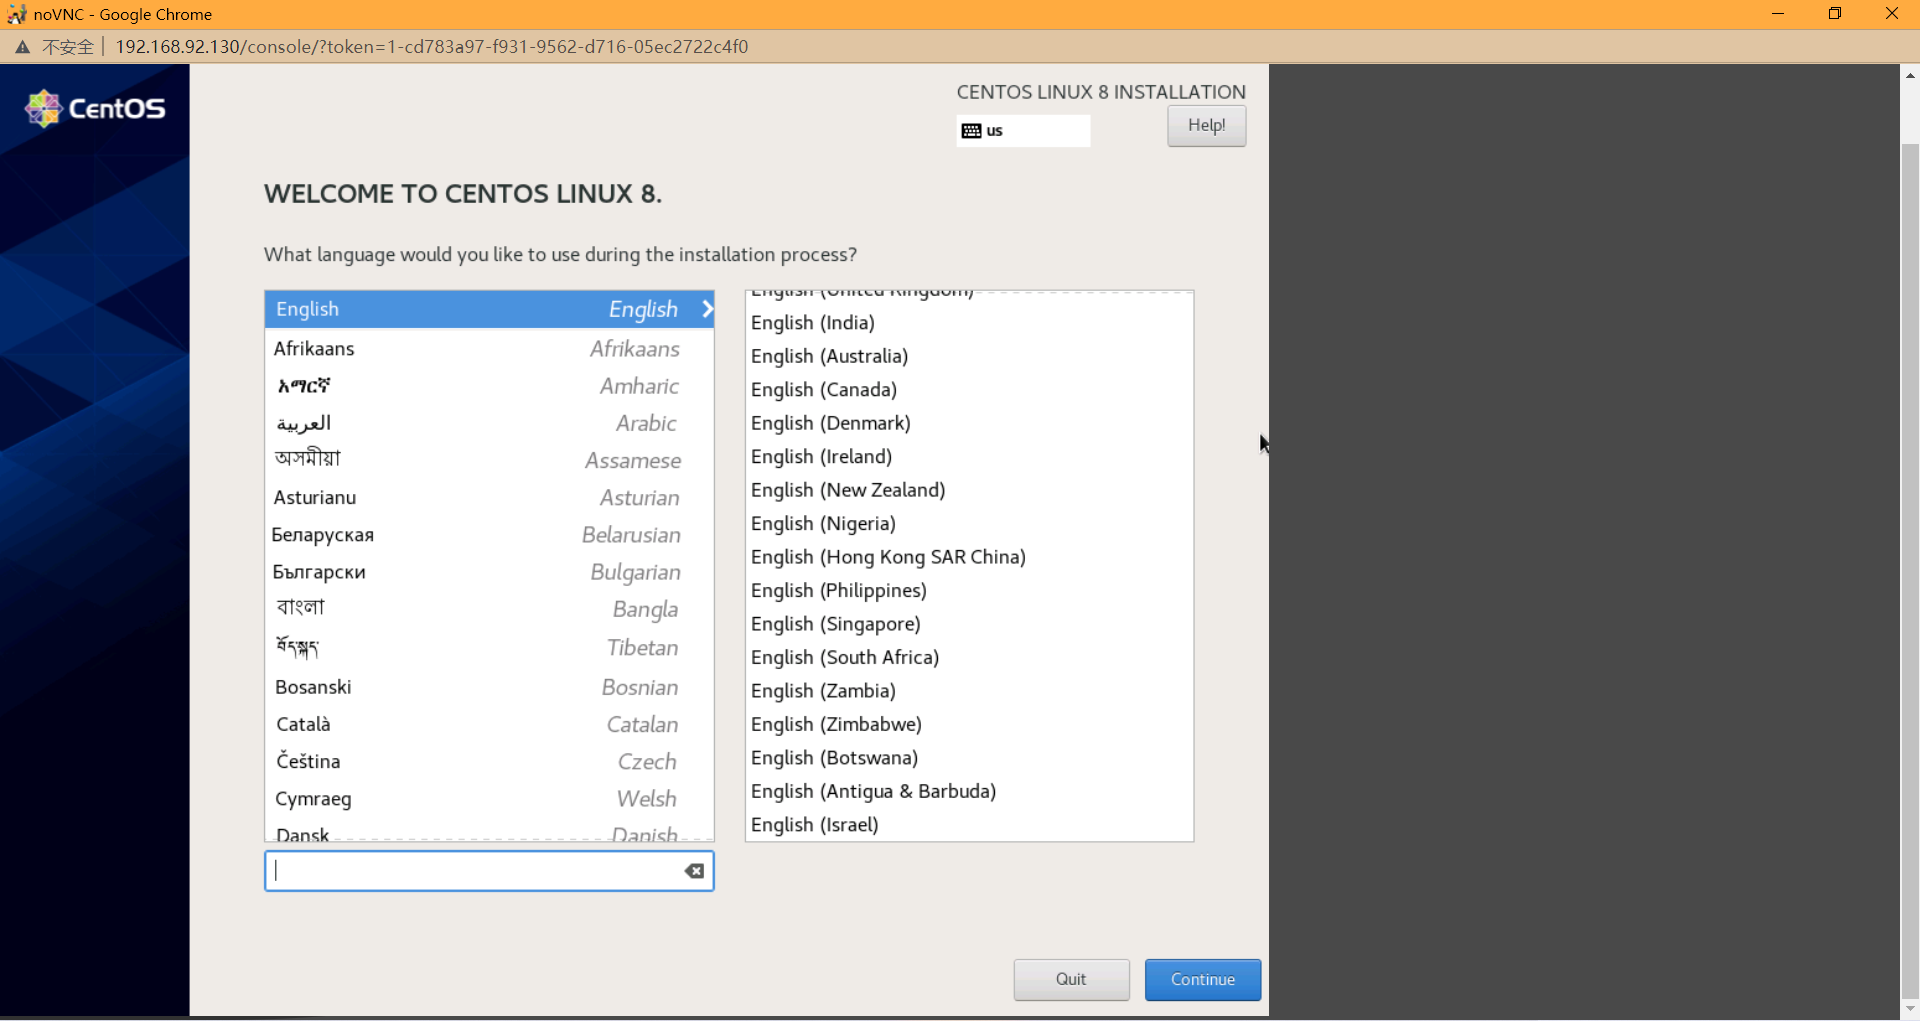Choose English (Israel) locale
The width and height of the screenshot is (1920, 1021).
point(969,825)
